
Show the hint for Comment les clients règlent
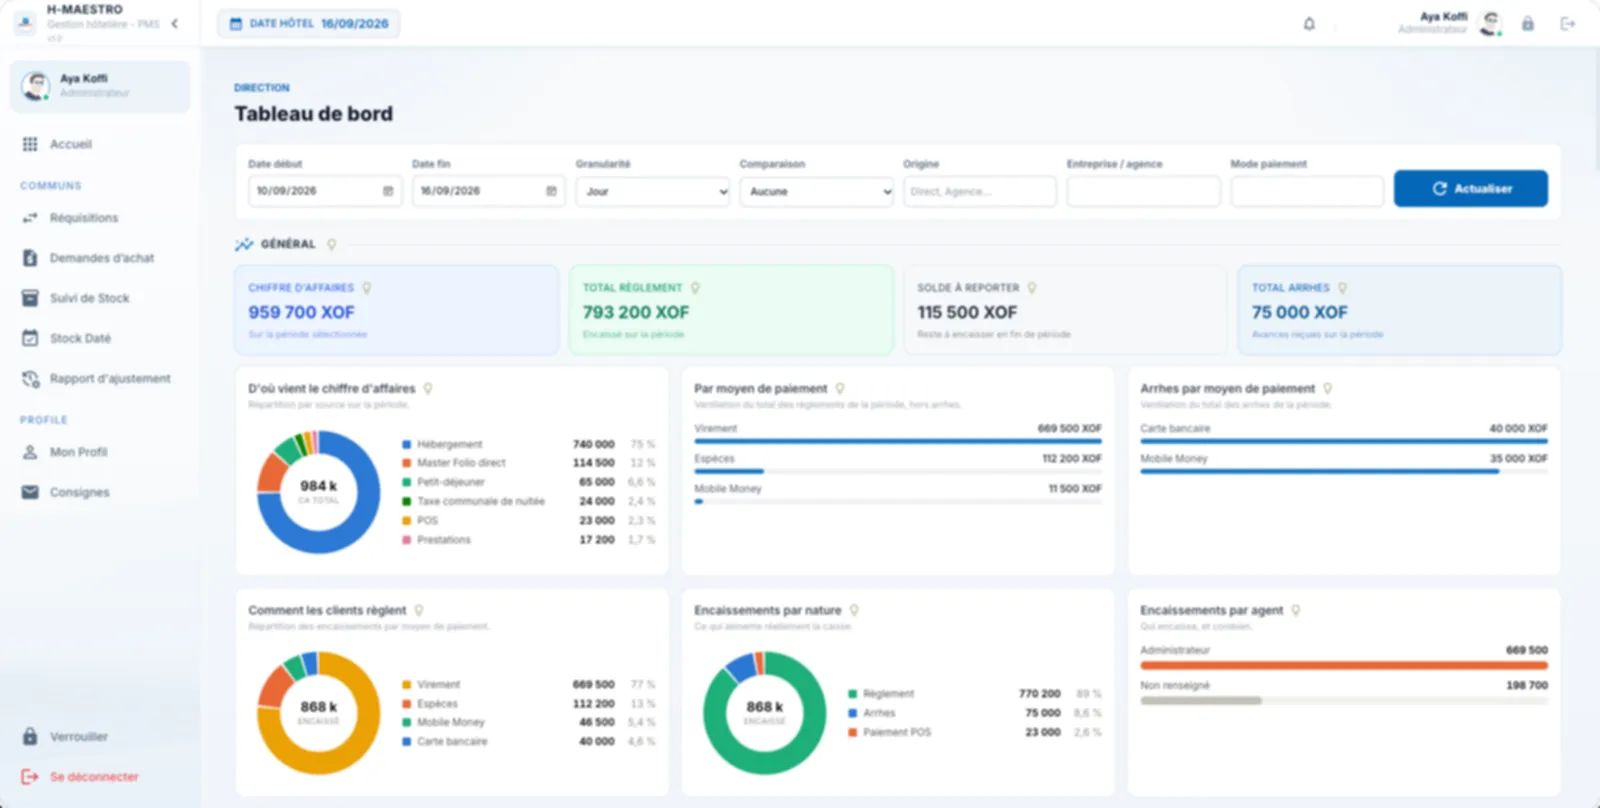(419, 611)
